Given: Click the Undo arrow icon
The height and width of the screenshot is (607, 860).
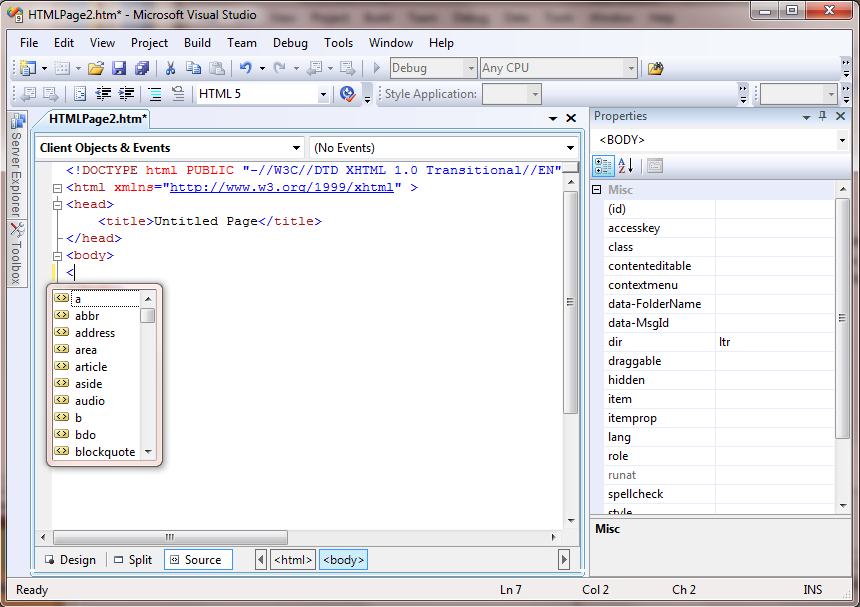Looking at the screenshot, I should tap(245, 68).
